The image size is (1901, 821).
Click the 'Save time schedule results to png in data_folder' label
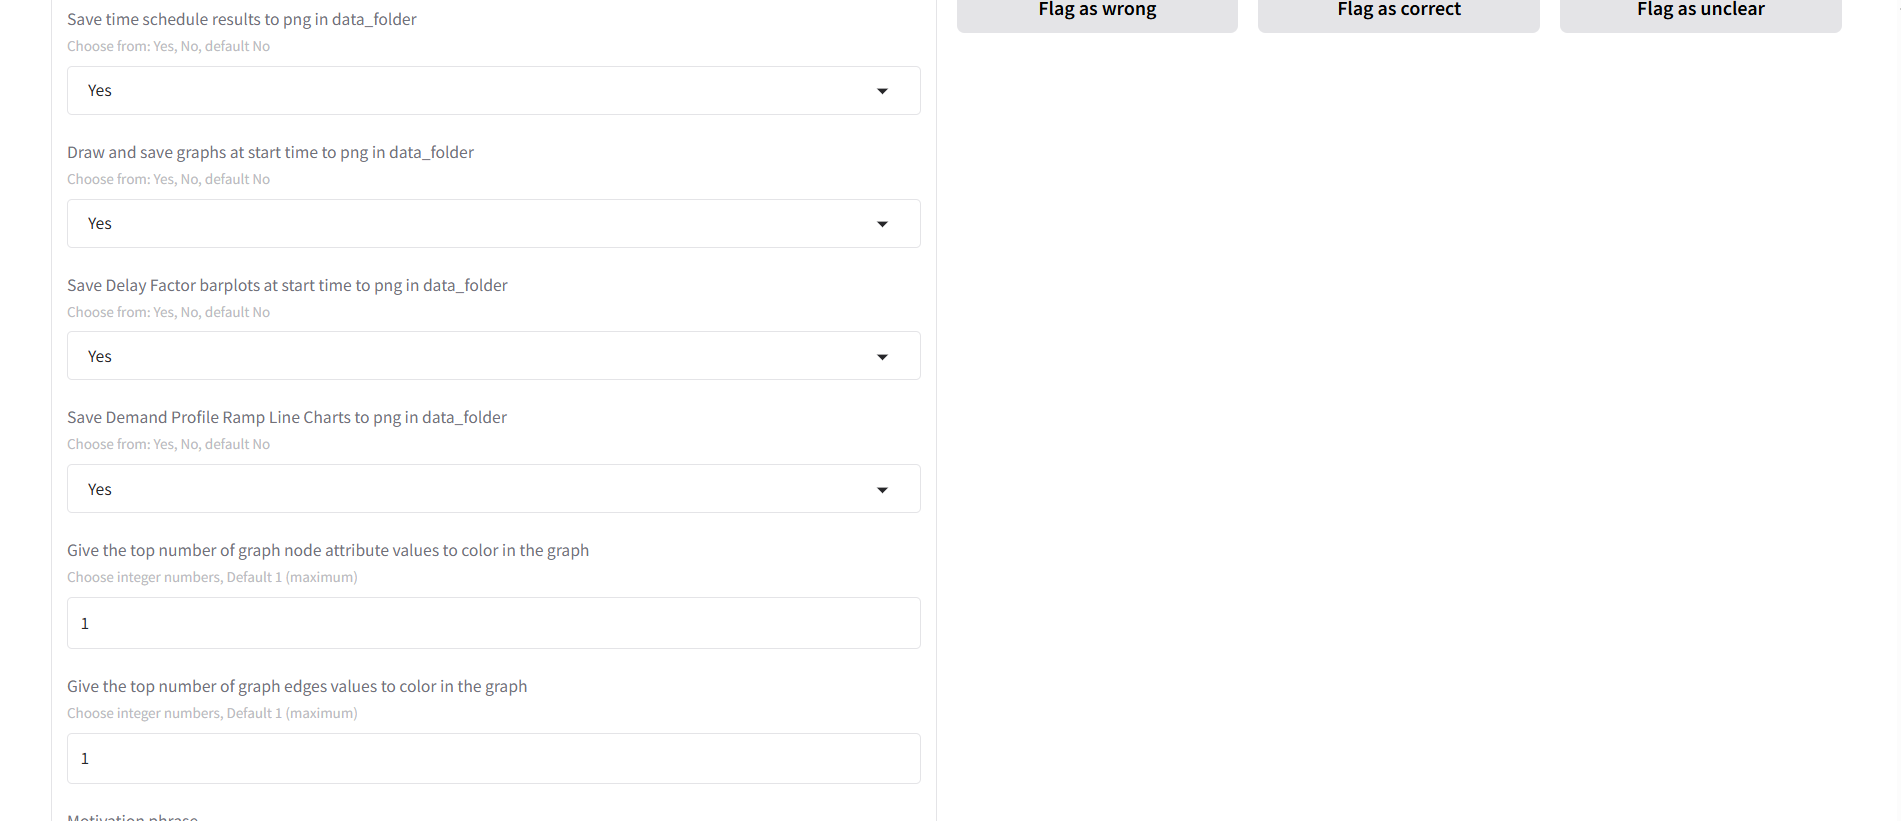pos(242,19)
